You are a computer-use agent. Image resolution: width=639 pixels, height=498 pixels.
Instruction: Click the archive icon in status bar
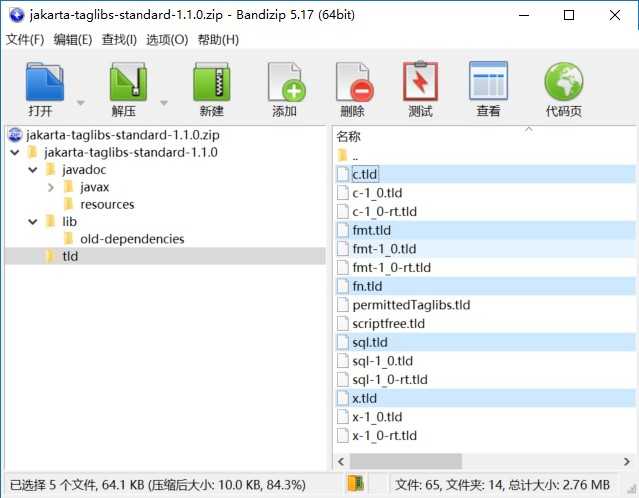(355, 484)
